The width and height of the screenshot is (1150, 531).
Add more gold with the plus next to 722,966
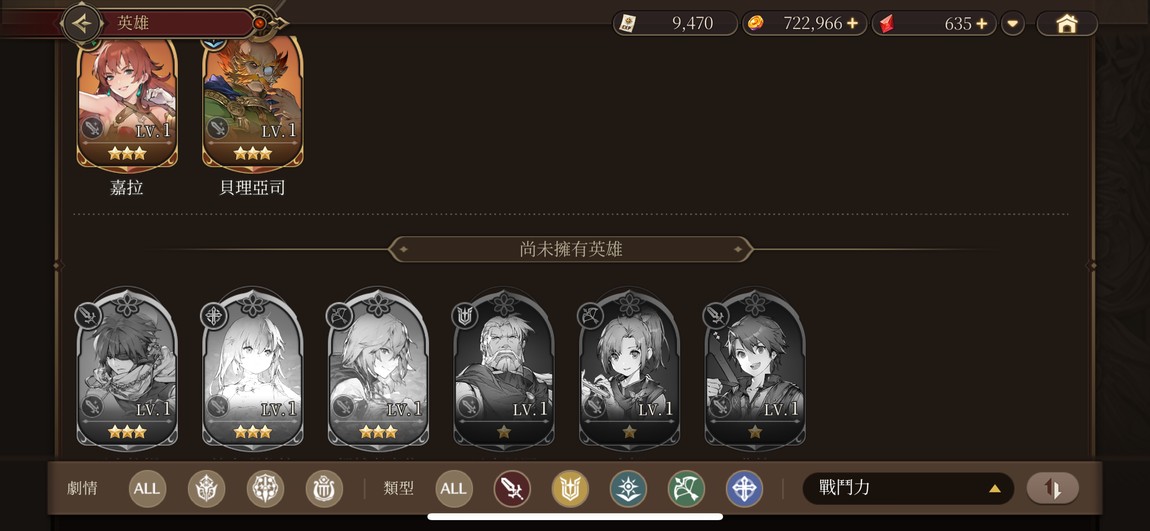852,23
